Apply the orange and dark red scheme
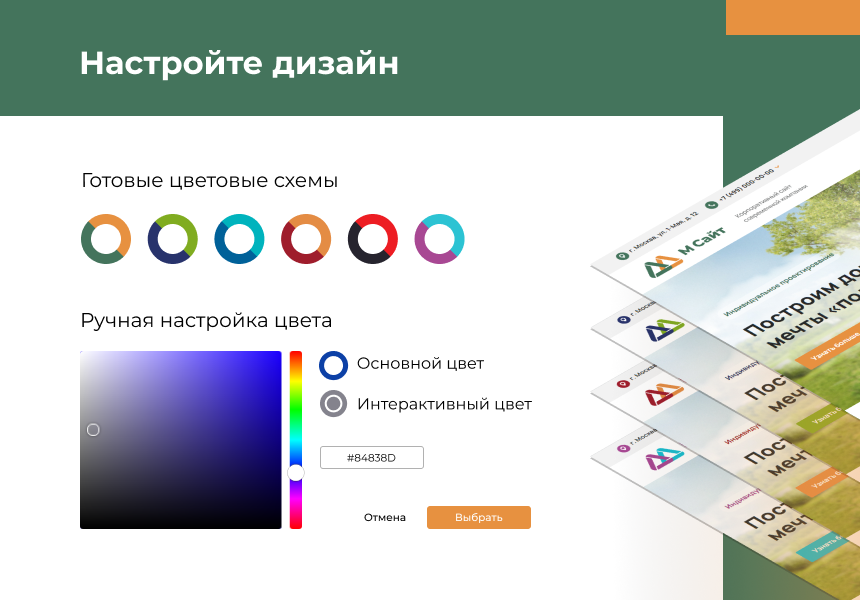This screenshot has width=860, height=600. pos(306,239)
